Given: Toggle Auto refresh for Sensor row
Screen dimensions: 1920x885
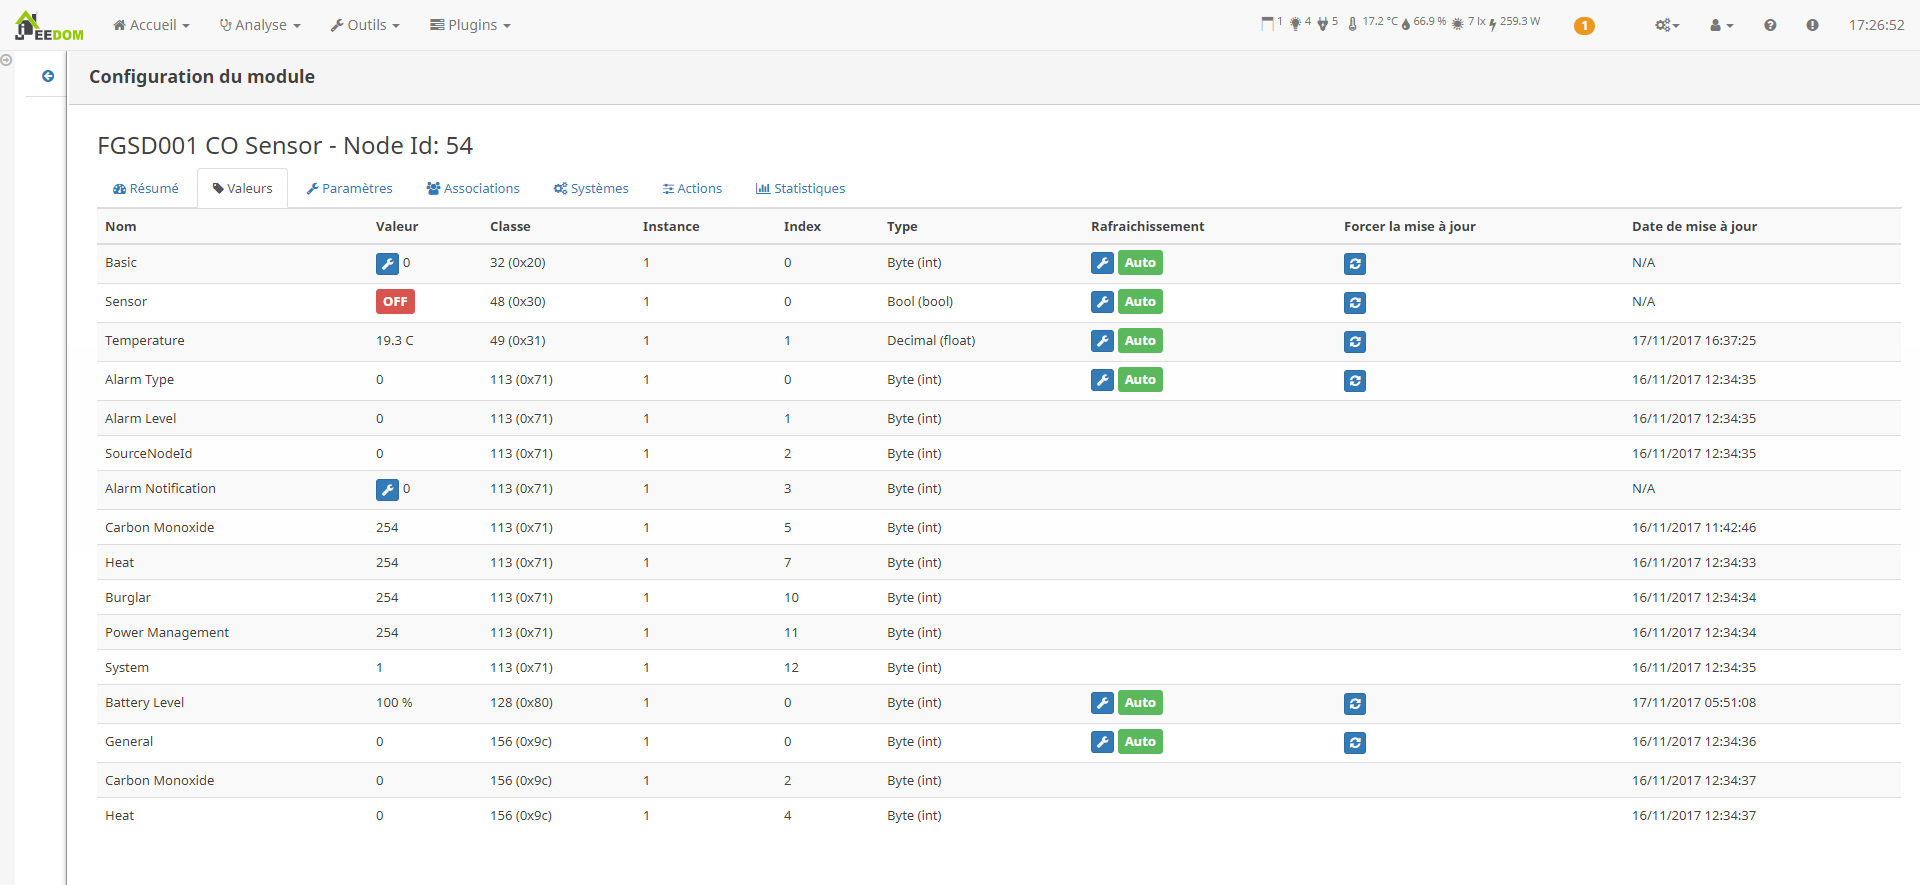Looking at the screenshot, I should pos(1140,302).
